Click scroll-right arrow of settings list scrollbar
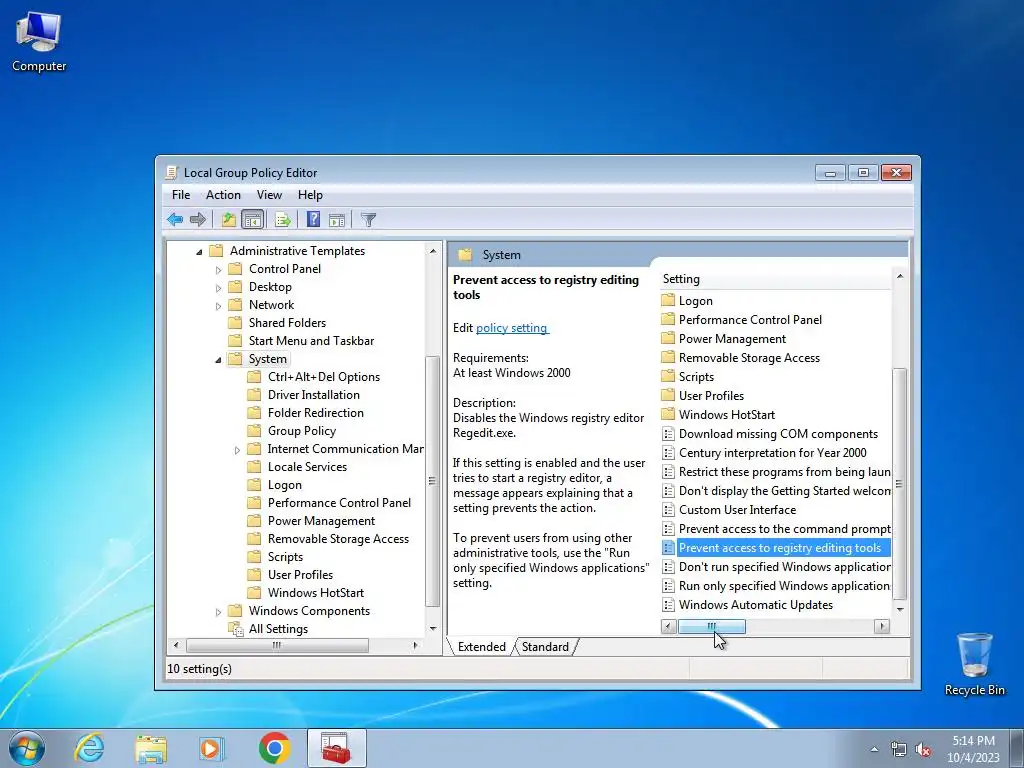Screen dimensions: 1024x768 coord(882,626)
